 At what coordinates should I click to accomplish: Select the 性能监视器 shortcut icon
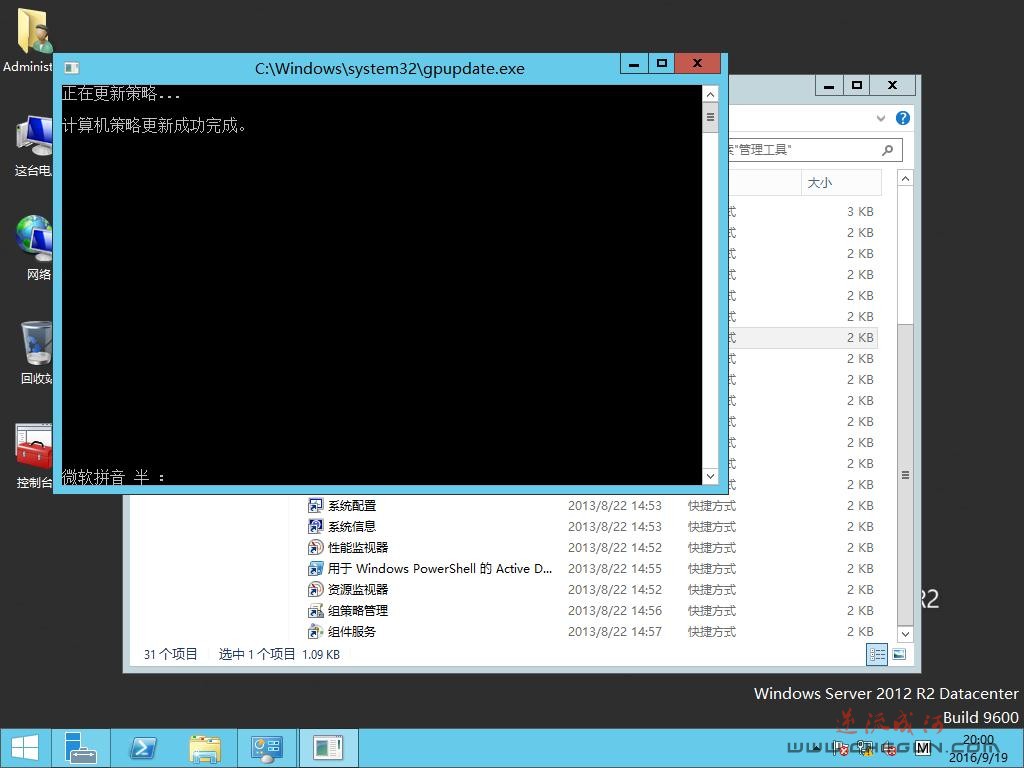315,547
